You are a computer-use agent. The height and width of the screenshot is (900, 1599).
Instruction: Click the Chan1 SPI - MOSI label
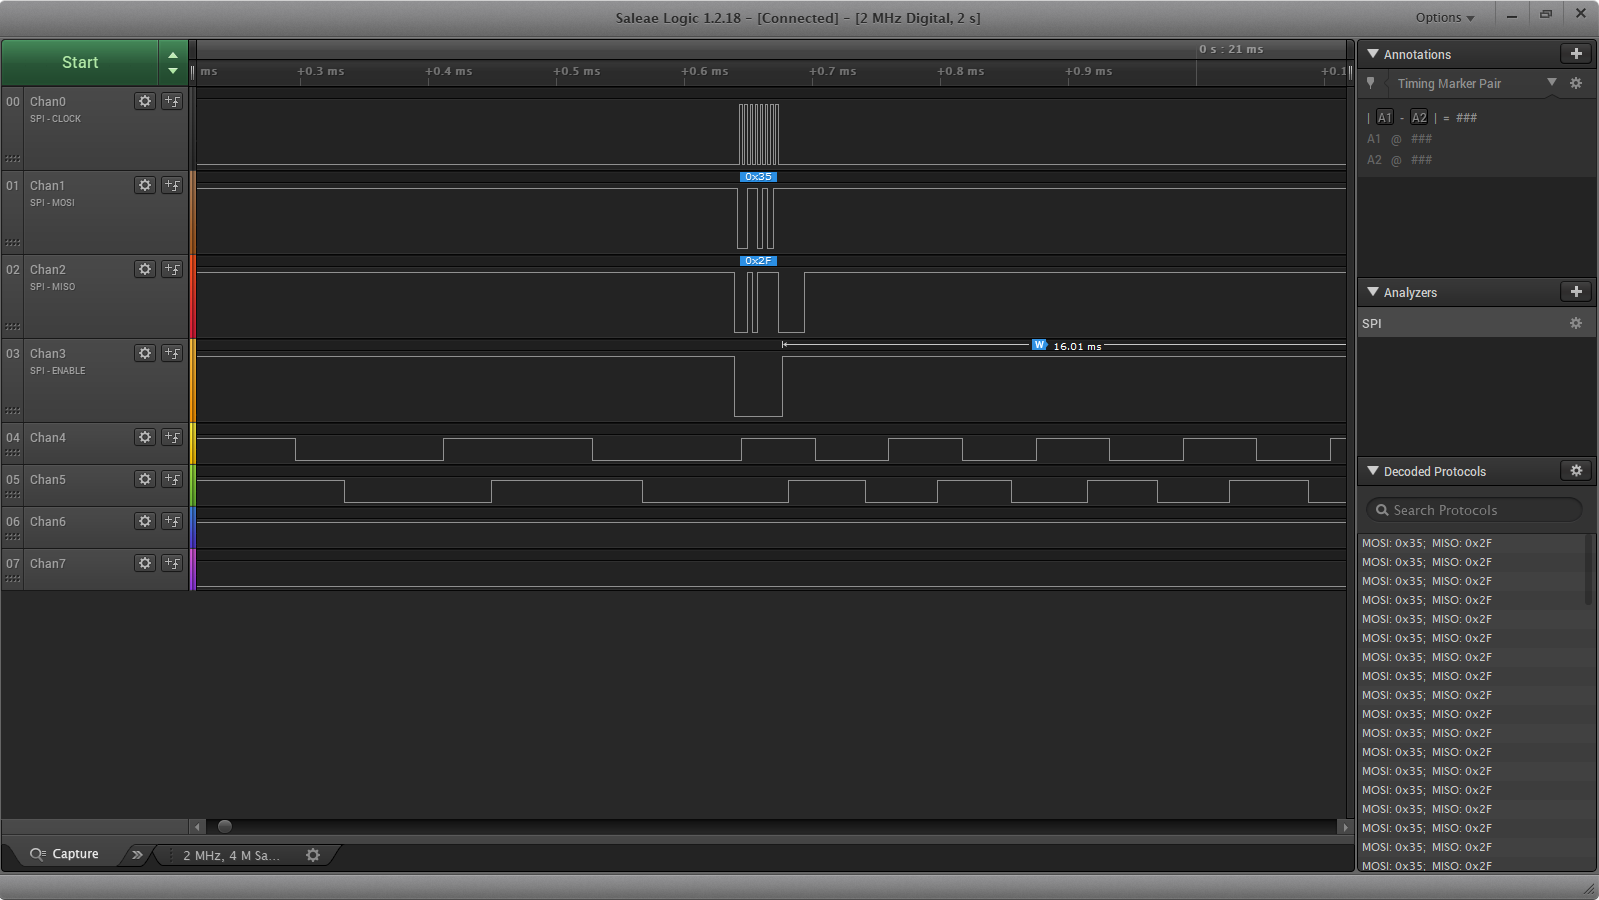tap(52, 203)
